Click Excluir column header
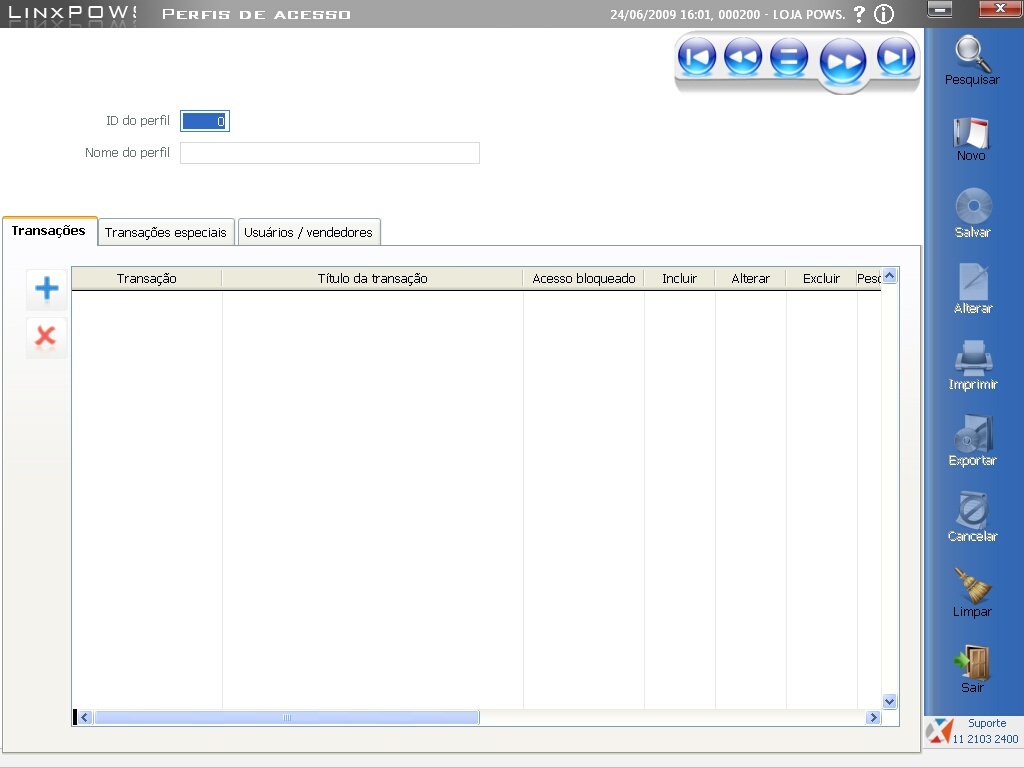This screenshot has width=1024, height=768. 822,279
